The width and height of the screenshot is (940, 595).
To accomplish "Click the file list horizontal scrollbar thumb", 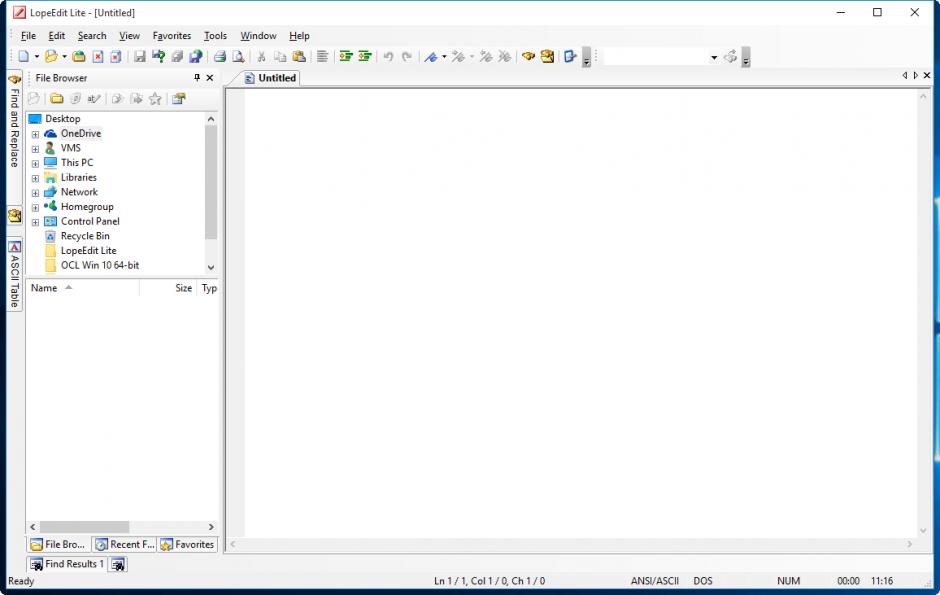I will [84, 527].
